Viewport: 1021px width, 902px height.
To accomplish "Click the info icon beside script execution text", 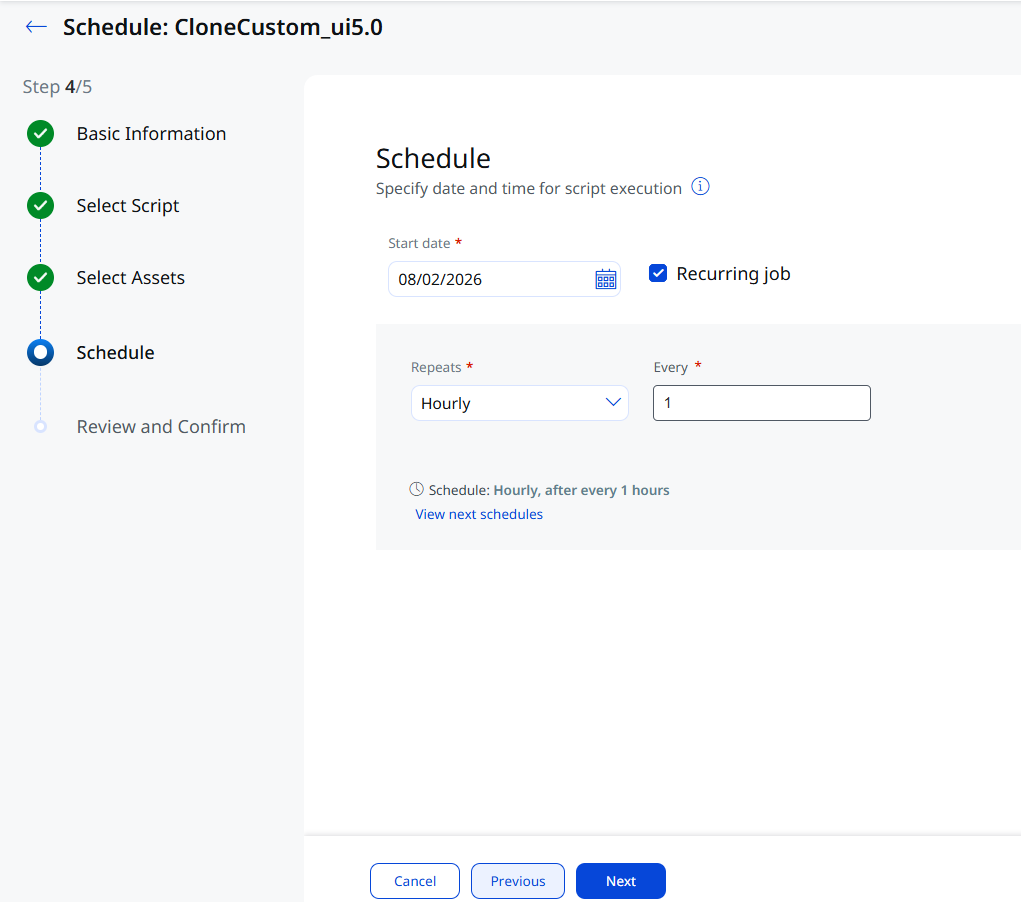I will [x=700, y=187].
